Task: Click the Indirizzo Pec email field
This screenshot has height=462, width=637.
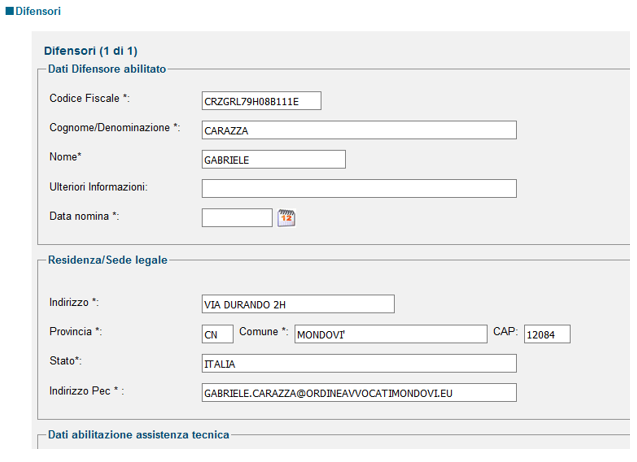Action: [359, 393]
